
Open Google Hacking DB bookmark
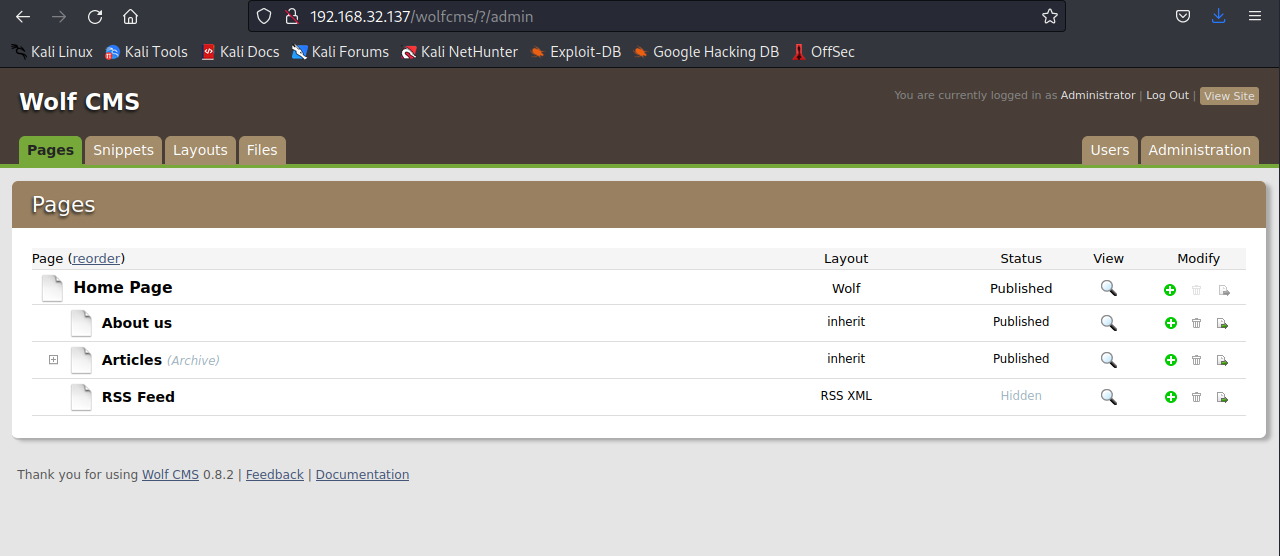706,52
